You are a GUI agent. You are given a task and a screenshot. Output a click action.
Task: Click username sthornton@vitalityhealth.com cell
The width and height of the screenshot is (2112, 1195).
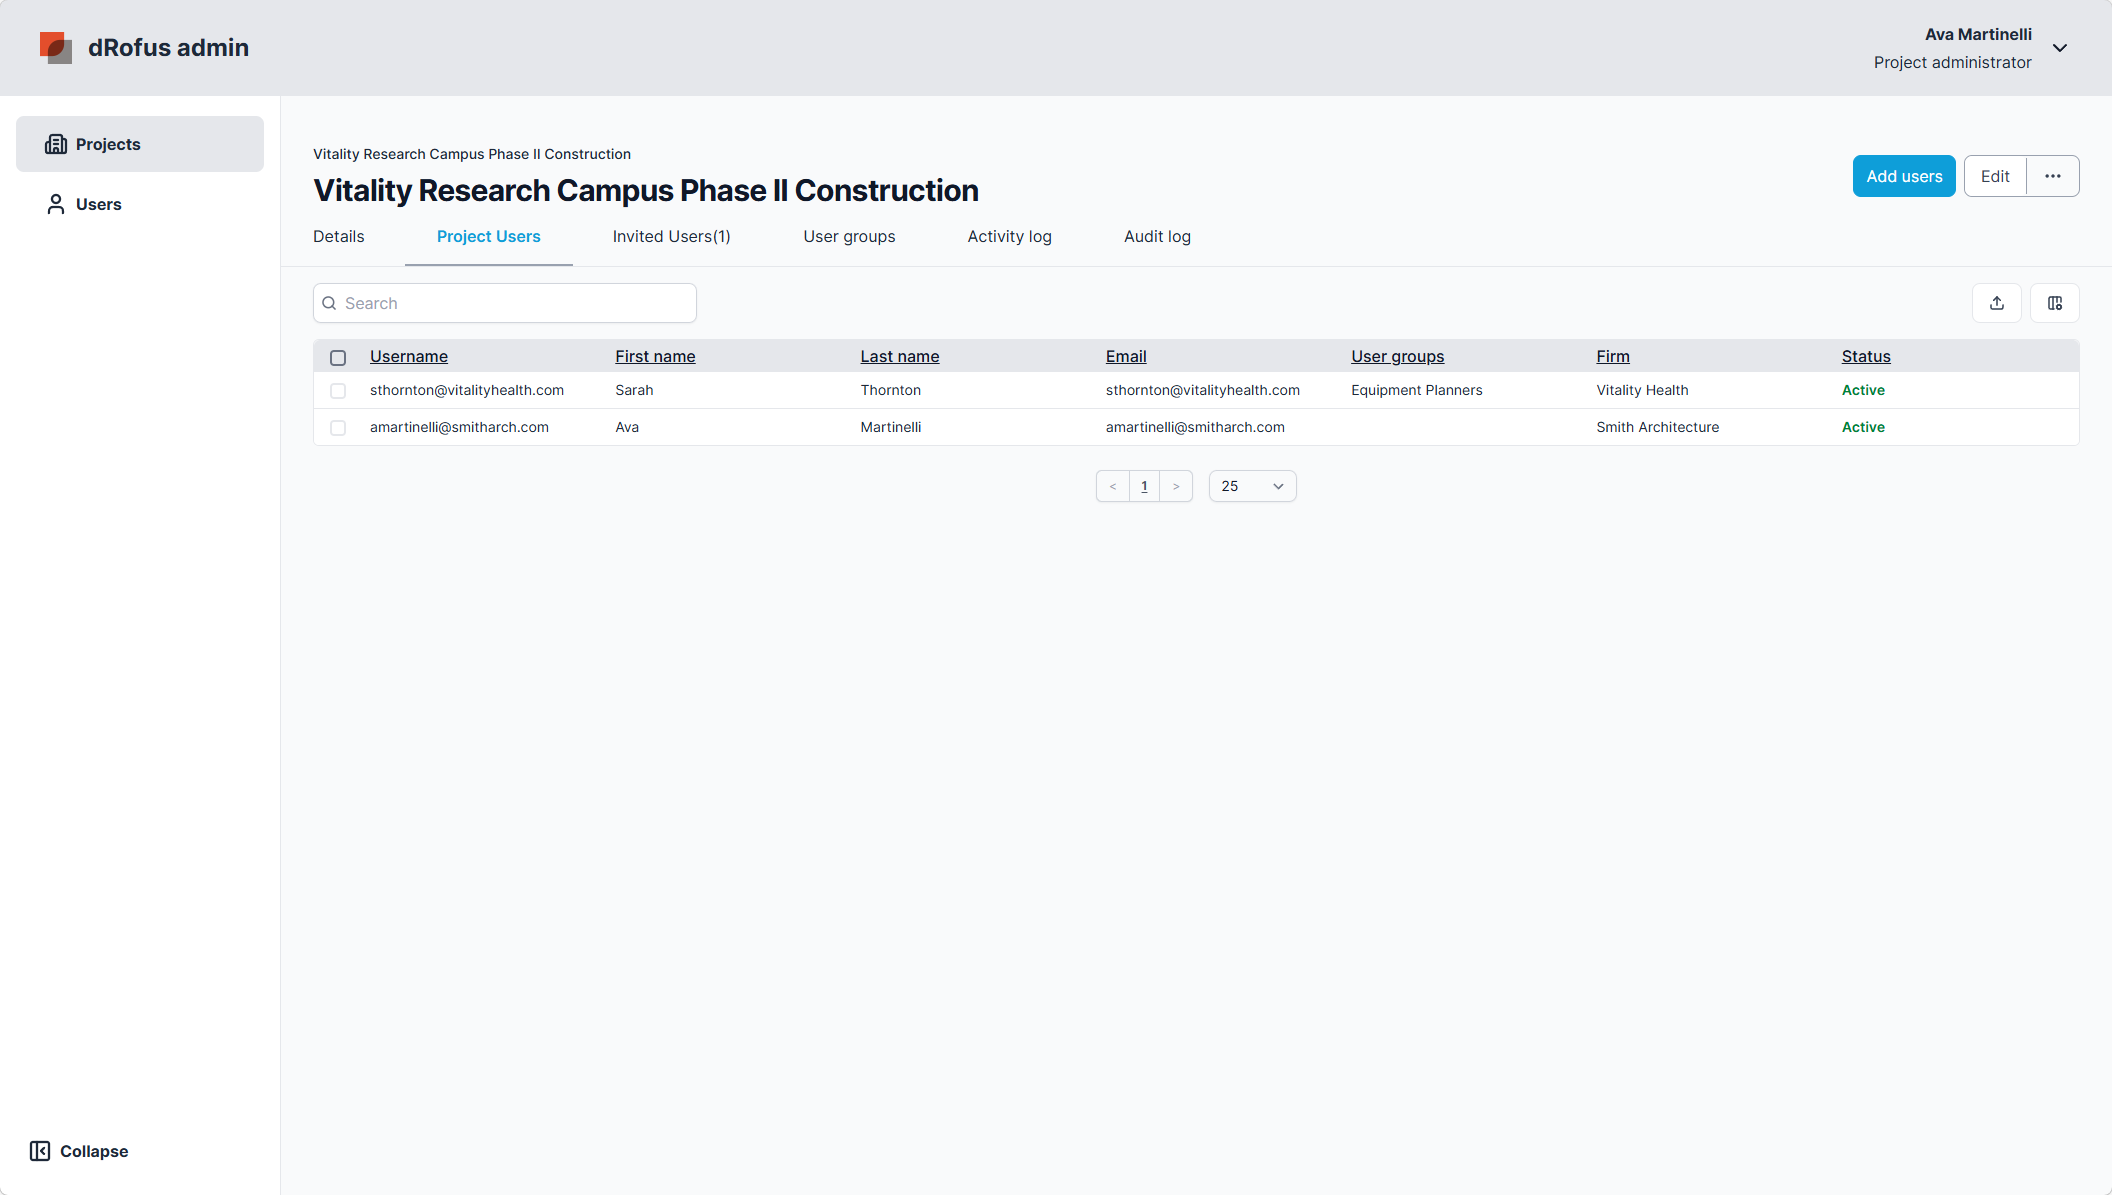[467, 390]
